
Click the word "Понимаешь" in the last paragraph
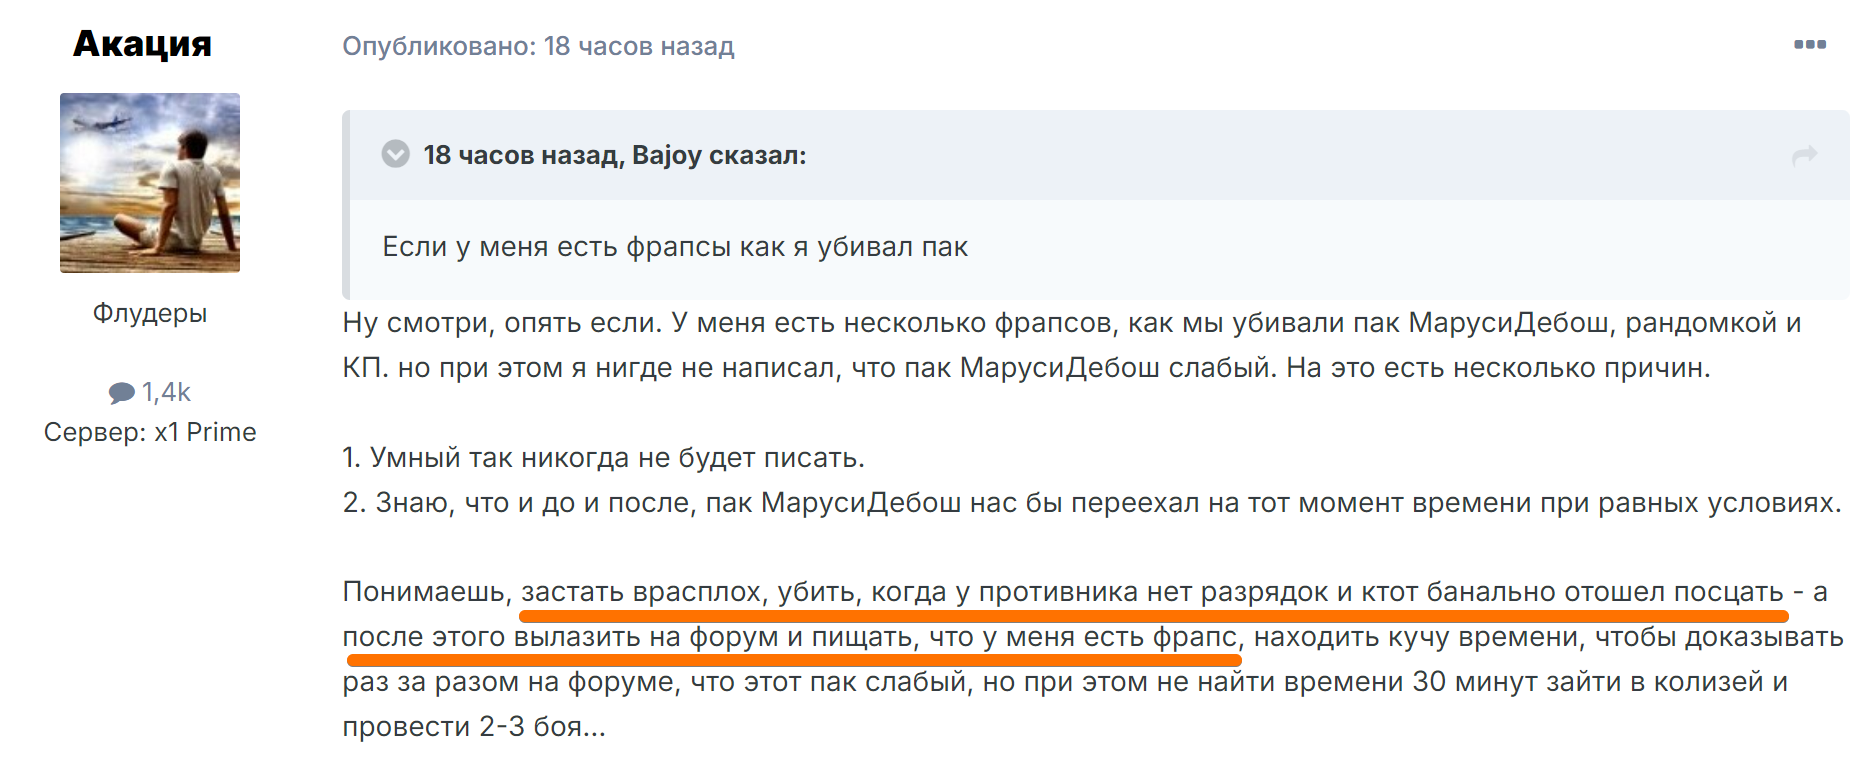tap(426, 592)
